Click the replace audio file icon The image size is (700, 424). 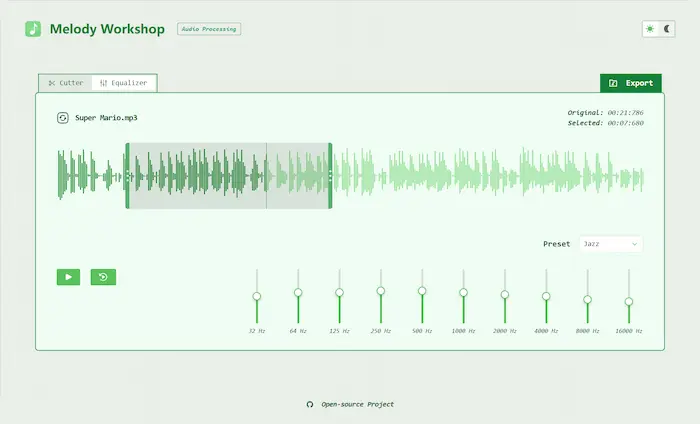pos(63,118)
